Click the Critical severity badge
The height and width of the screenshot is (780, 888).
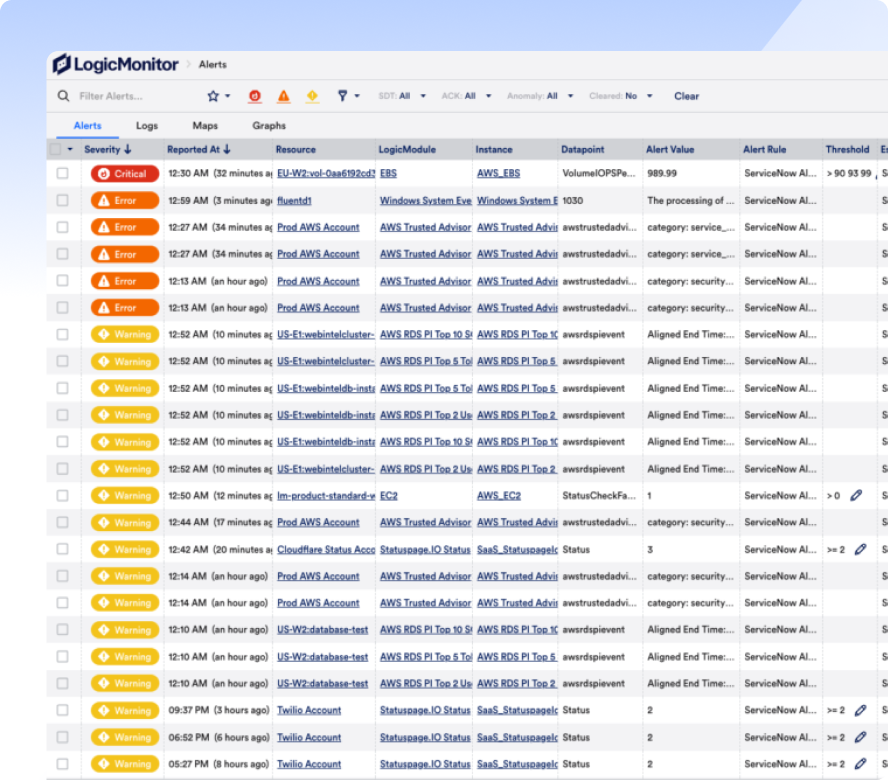125,174
